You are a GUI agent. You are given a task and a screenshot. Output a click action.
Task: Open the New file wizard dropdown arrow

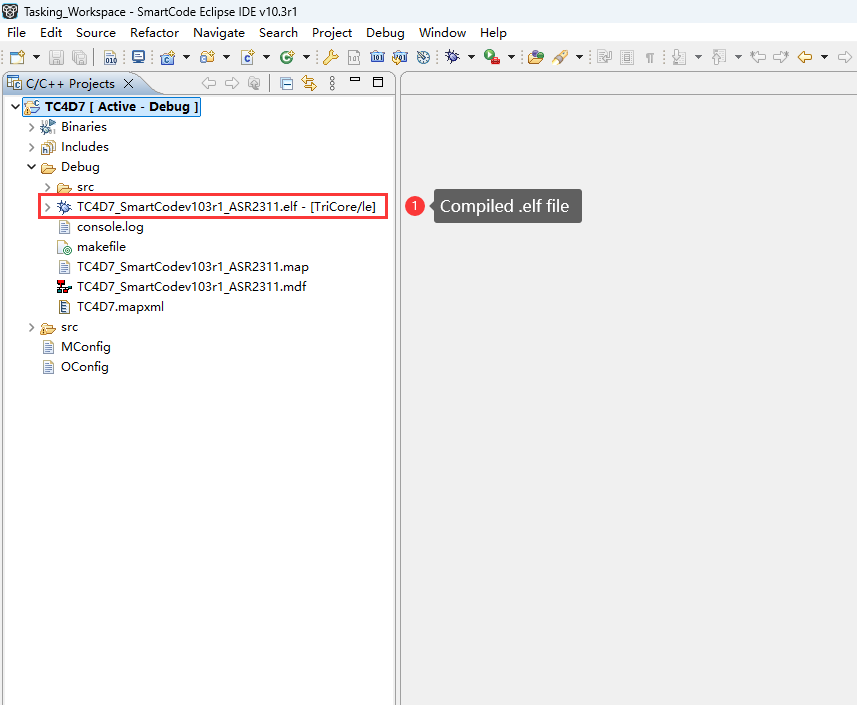[x=36, y=58]
